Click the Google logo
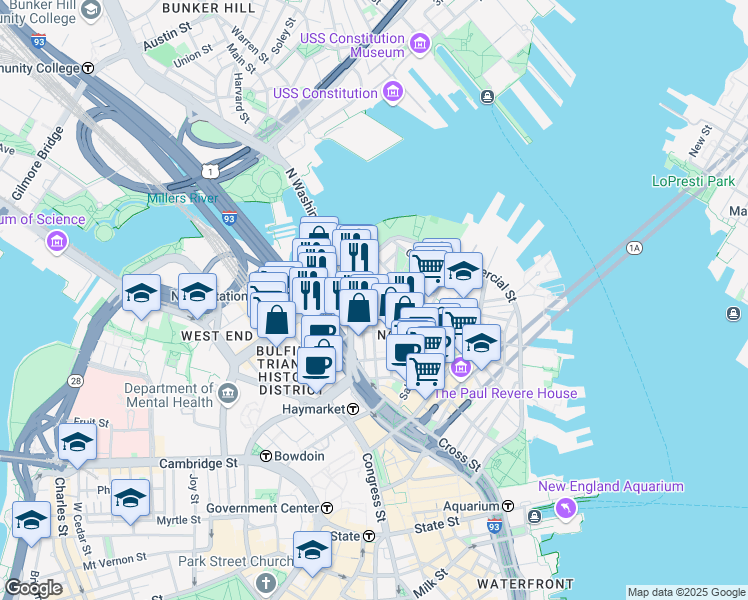Image resolution: width=748 pixels, height=600 pixels. point(33,588)
